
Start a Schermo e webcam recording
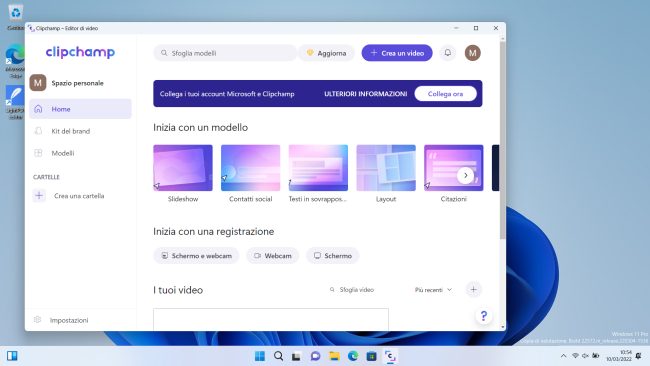(196, 256)
